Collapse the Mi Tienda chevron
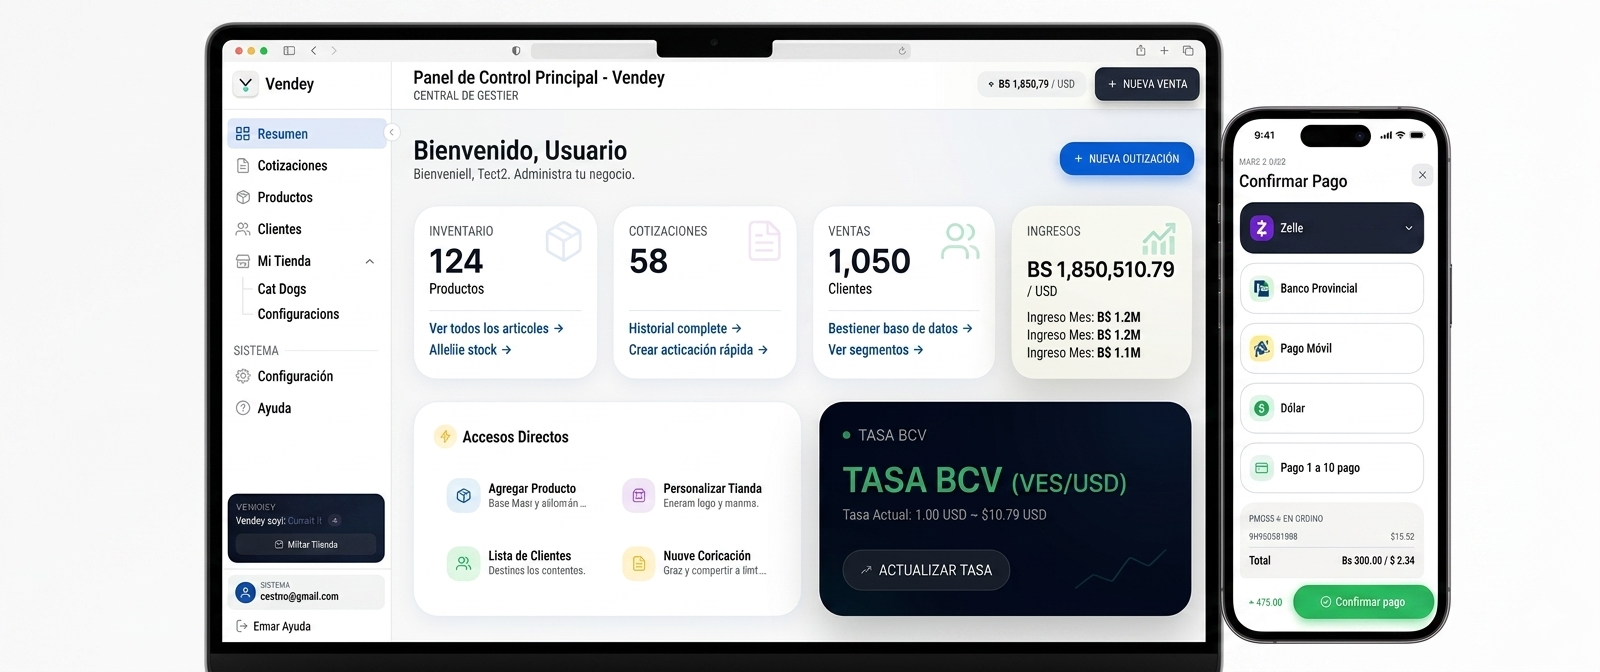The height and width of the screenshot is (672, 1600). point(370,262)
